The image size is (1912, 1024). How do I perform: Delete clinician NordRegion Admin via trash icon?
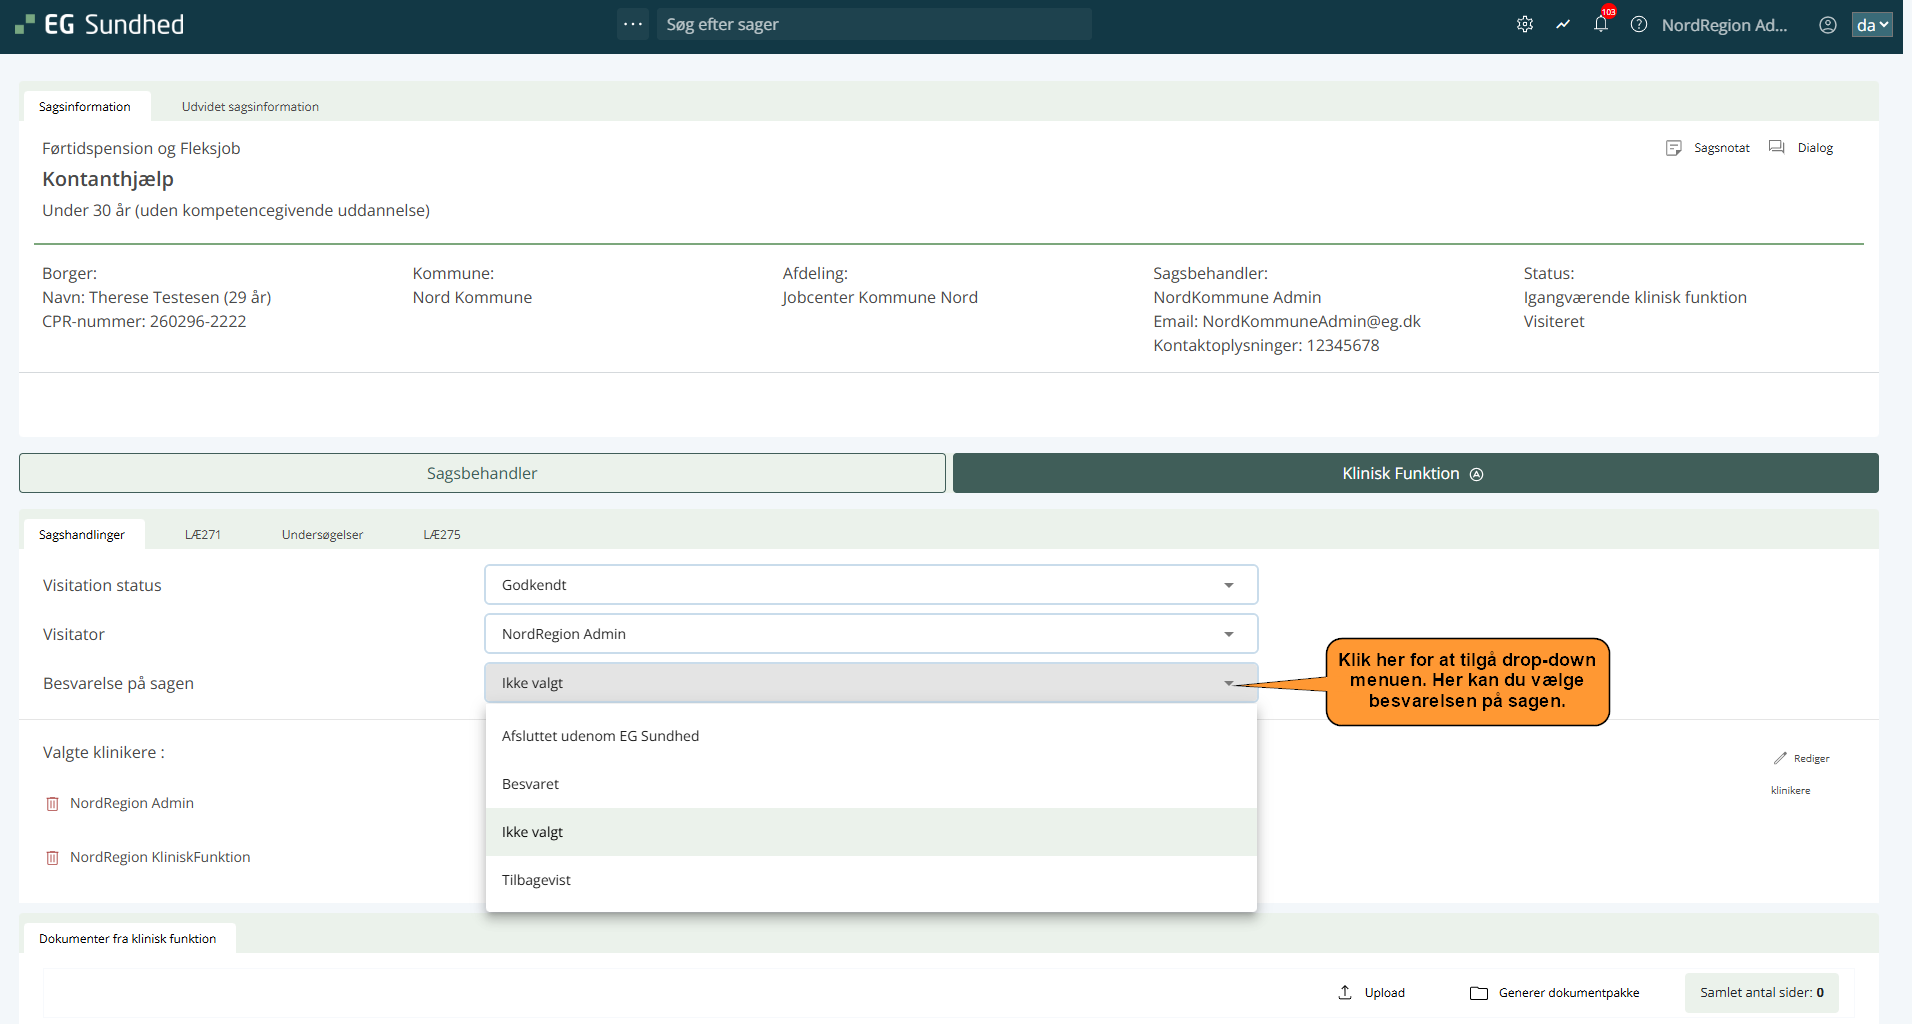[x=53, y=804]
